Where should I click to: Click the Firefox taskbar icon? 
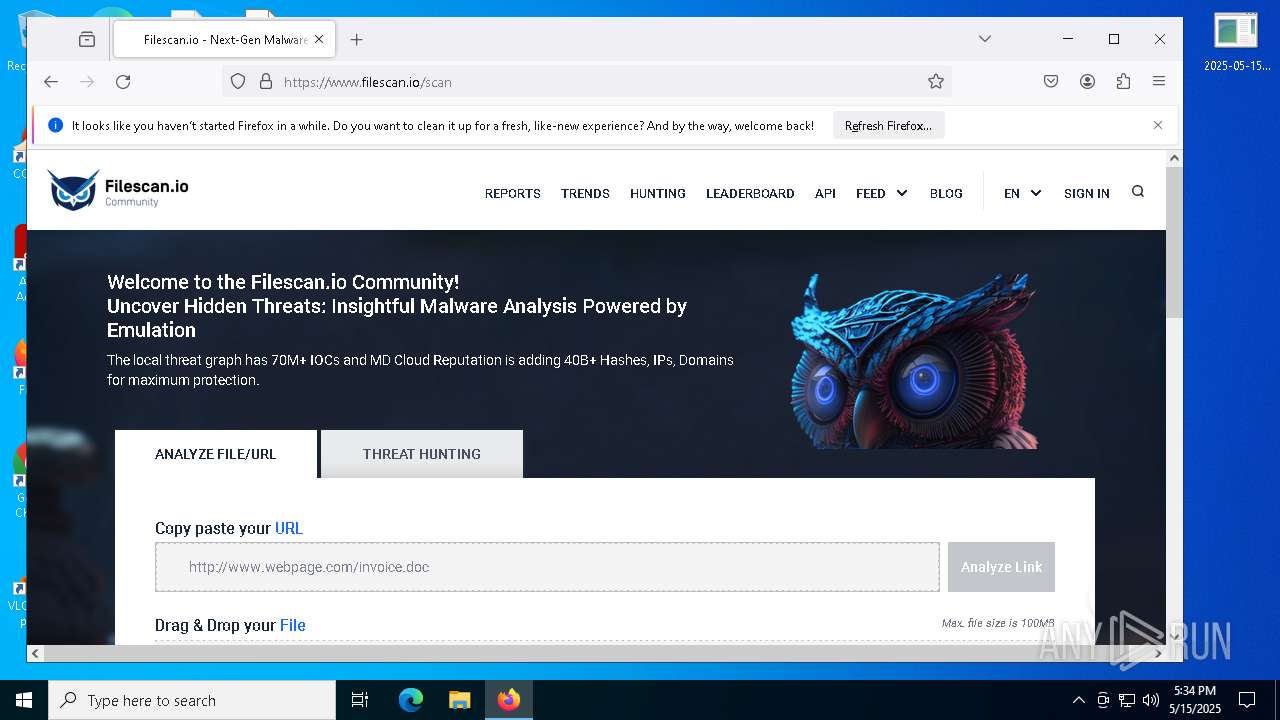(x=509, y=700)
